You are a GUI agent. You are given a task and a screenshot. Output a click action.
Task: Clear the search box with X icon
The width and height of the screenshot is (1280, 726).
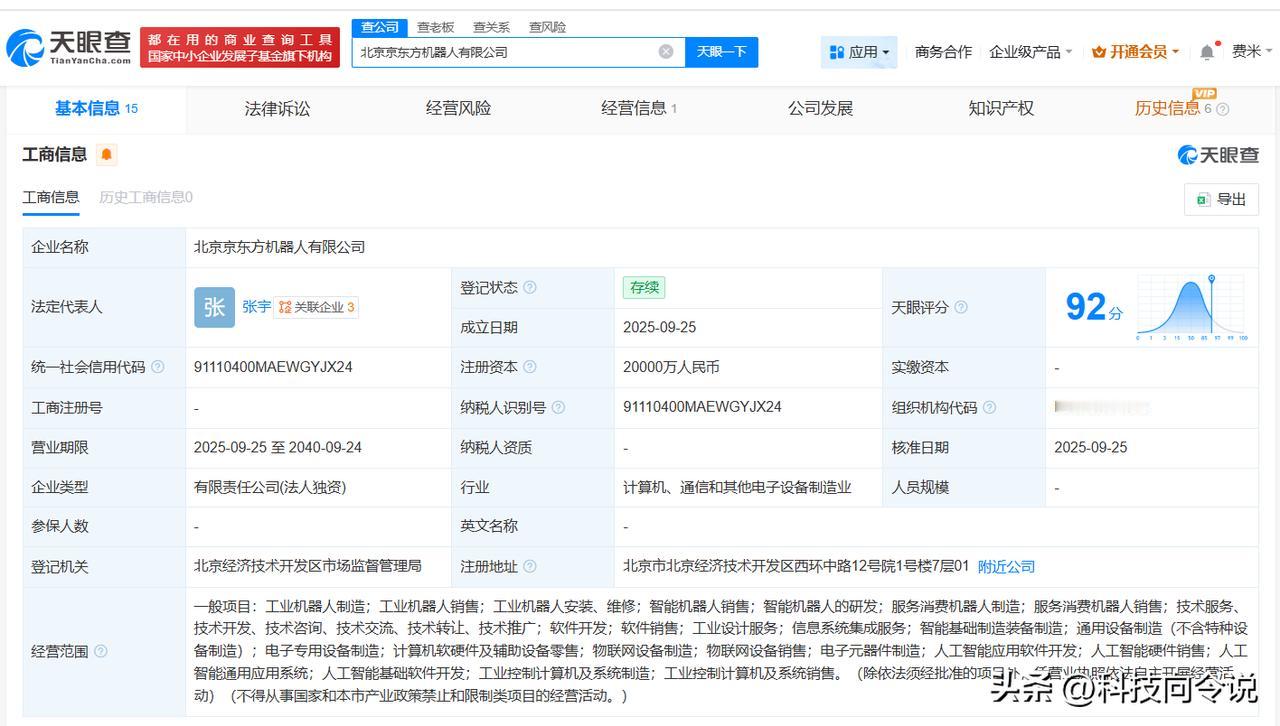point(666,52)
